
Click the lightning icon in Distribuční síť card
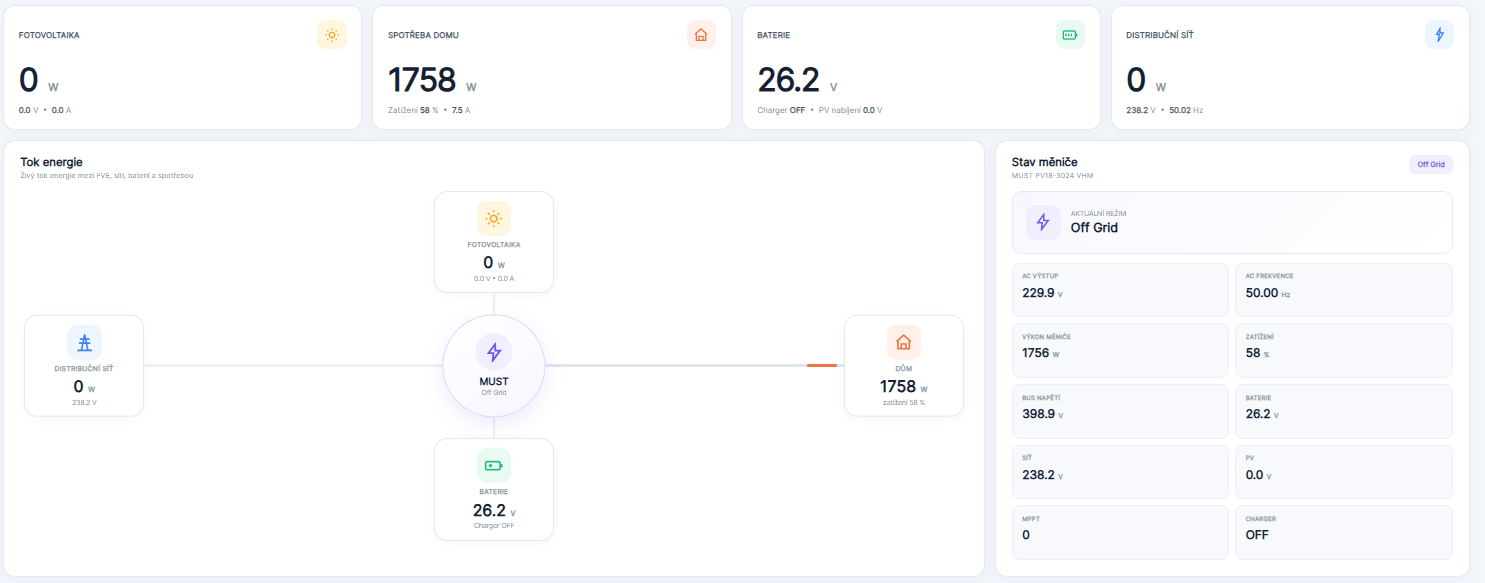click(1439, 35)
